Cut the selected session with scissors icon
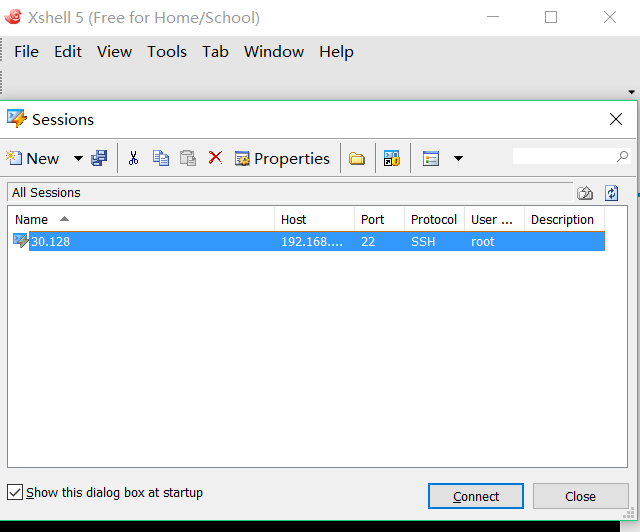The width and height of the screenshot is (640, 532). [x=133, y=158]
